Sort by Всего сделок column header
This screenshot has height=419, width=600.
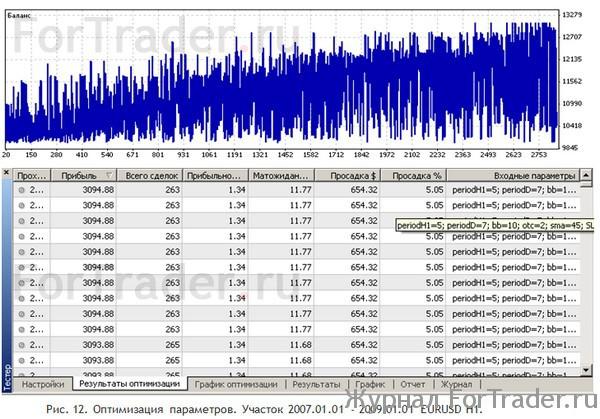(149, 176)
